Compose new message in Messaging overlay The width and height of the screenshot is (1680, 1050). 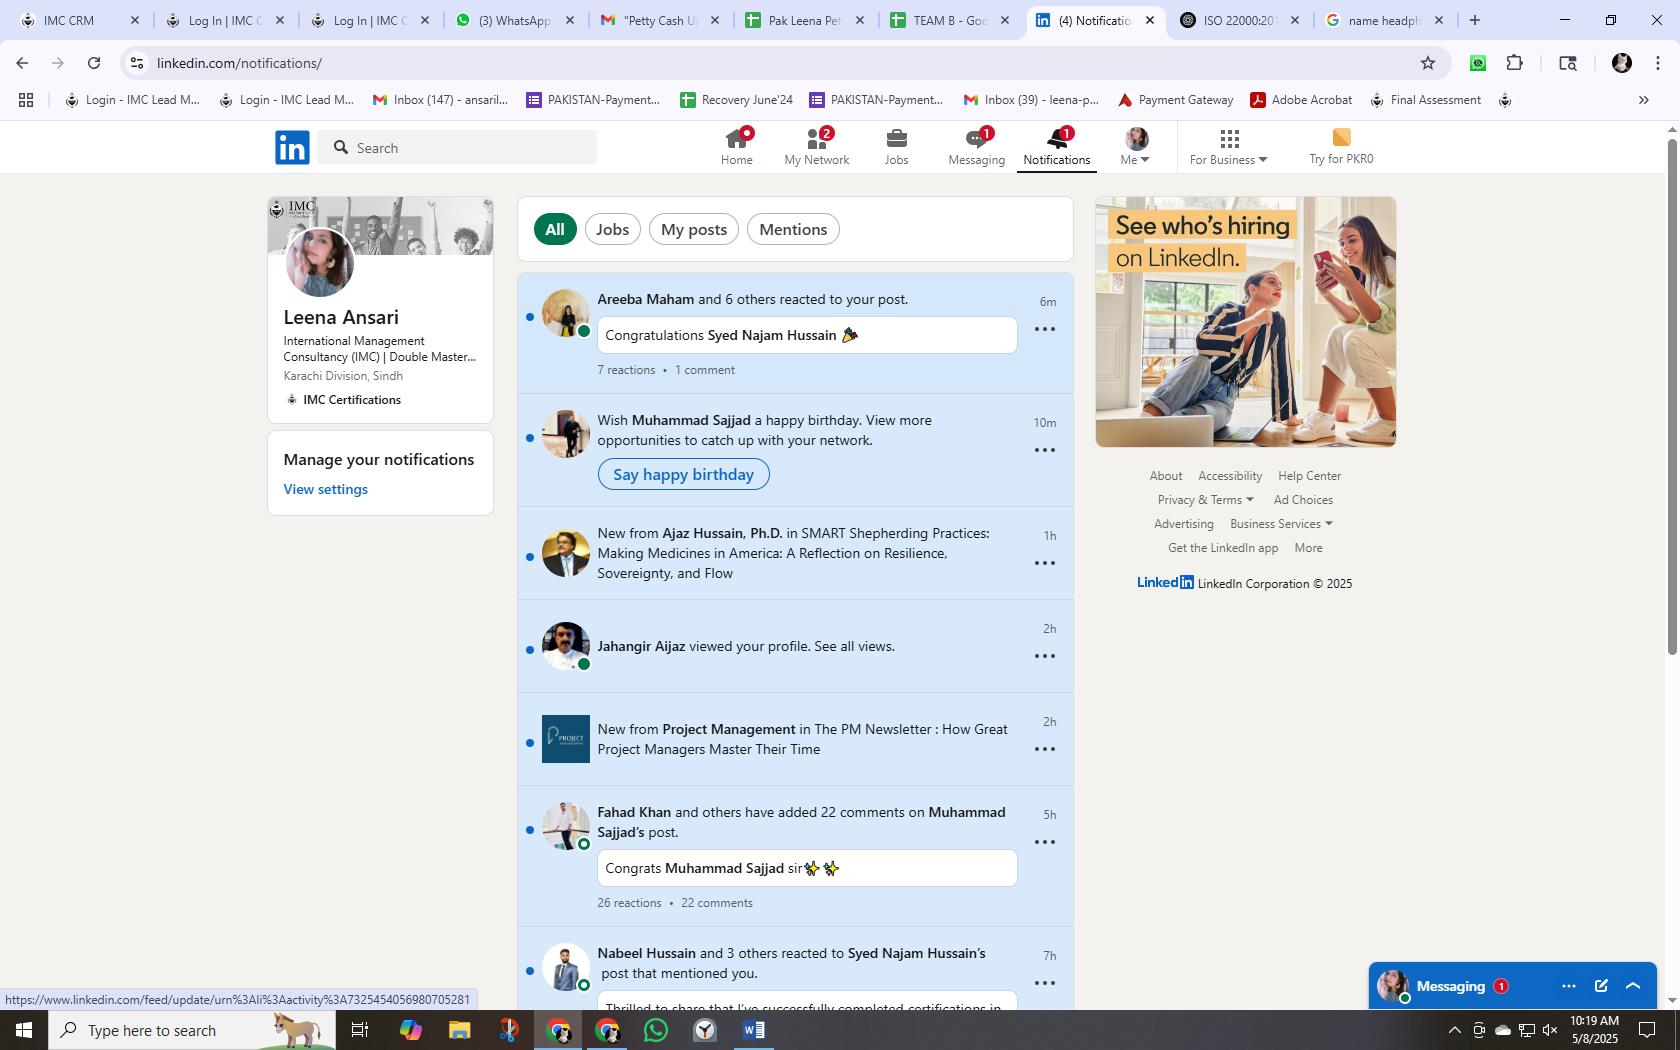(x=1601, y=986)
